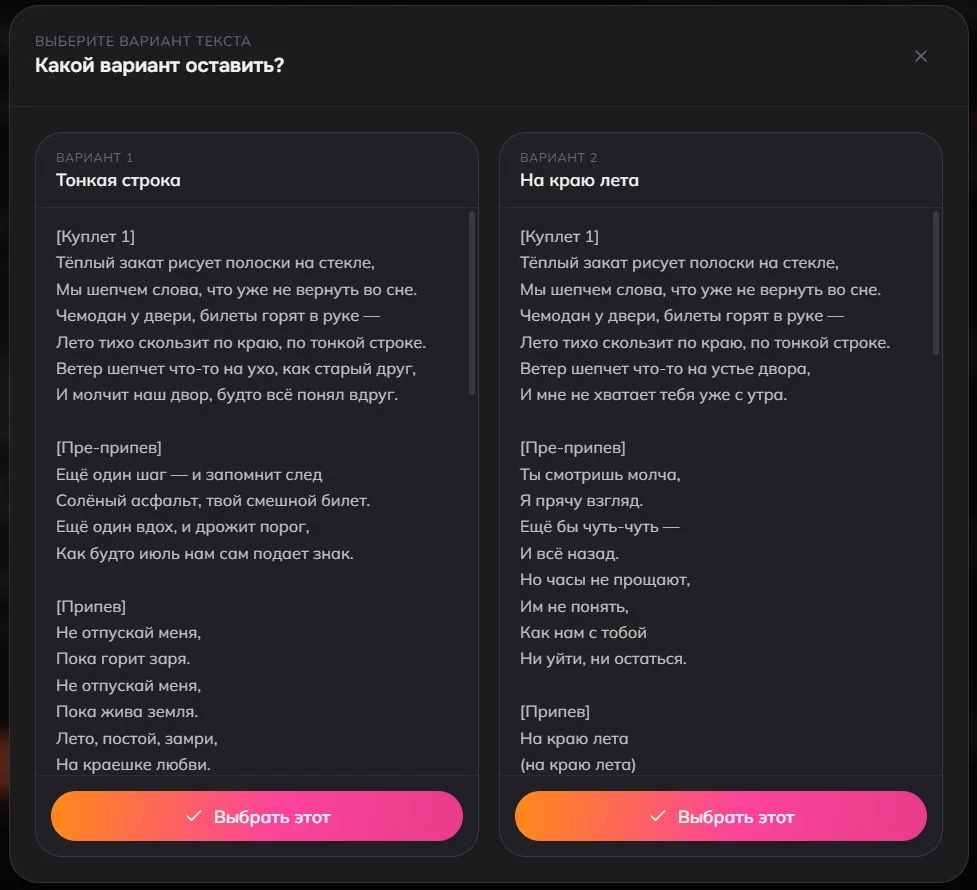Click the [Пре-припев] tag in variant 2
Viewport: 977px width, 890px height.
click(x=573, y=447)
